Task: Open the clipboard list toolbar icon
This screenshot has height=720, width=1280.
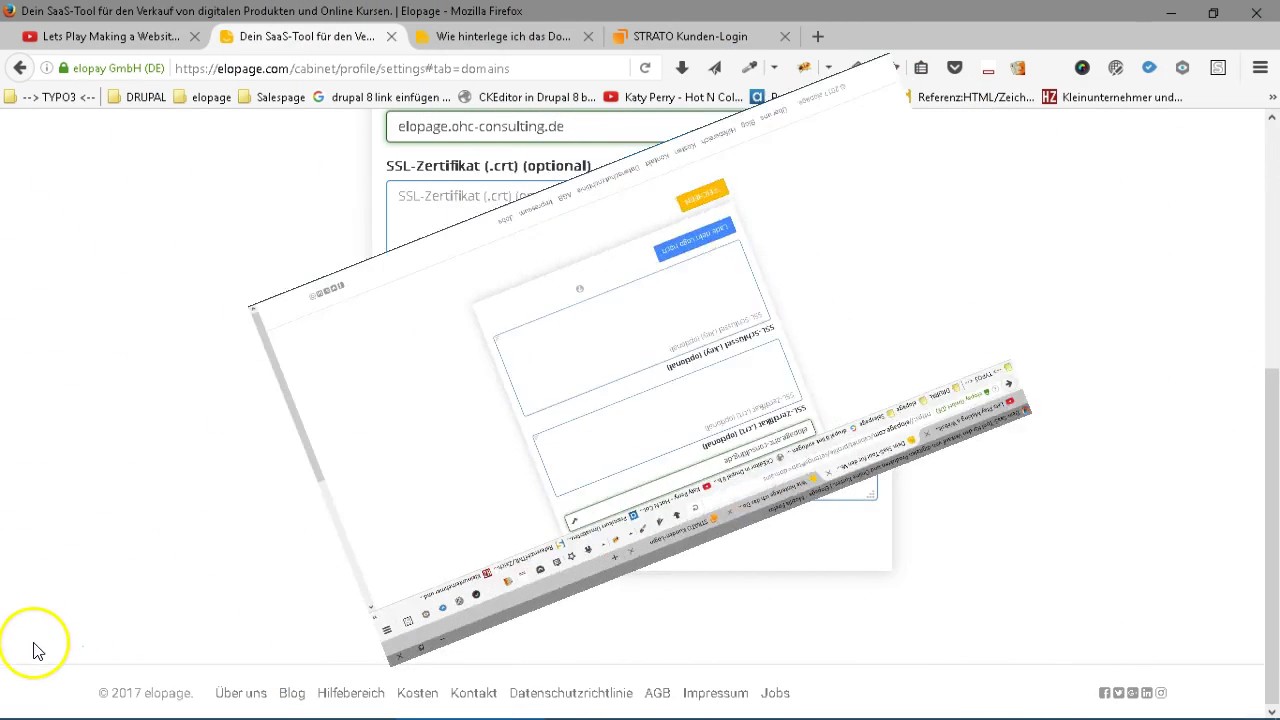Action: pos(921,68)
